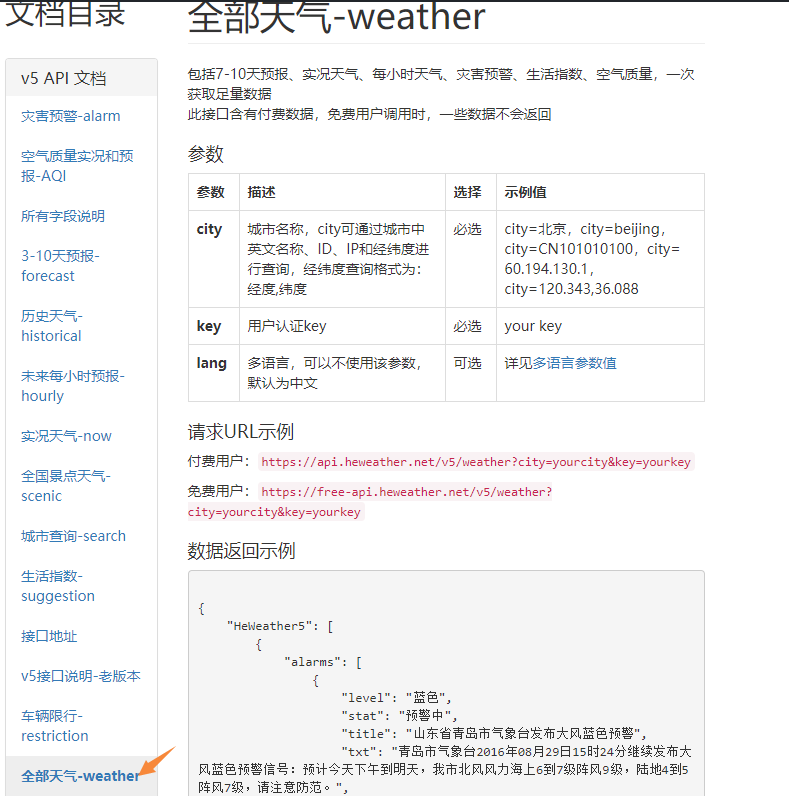
Task: Click the 数据返回示例 heading
Action: click(241, 551)
